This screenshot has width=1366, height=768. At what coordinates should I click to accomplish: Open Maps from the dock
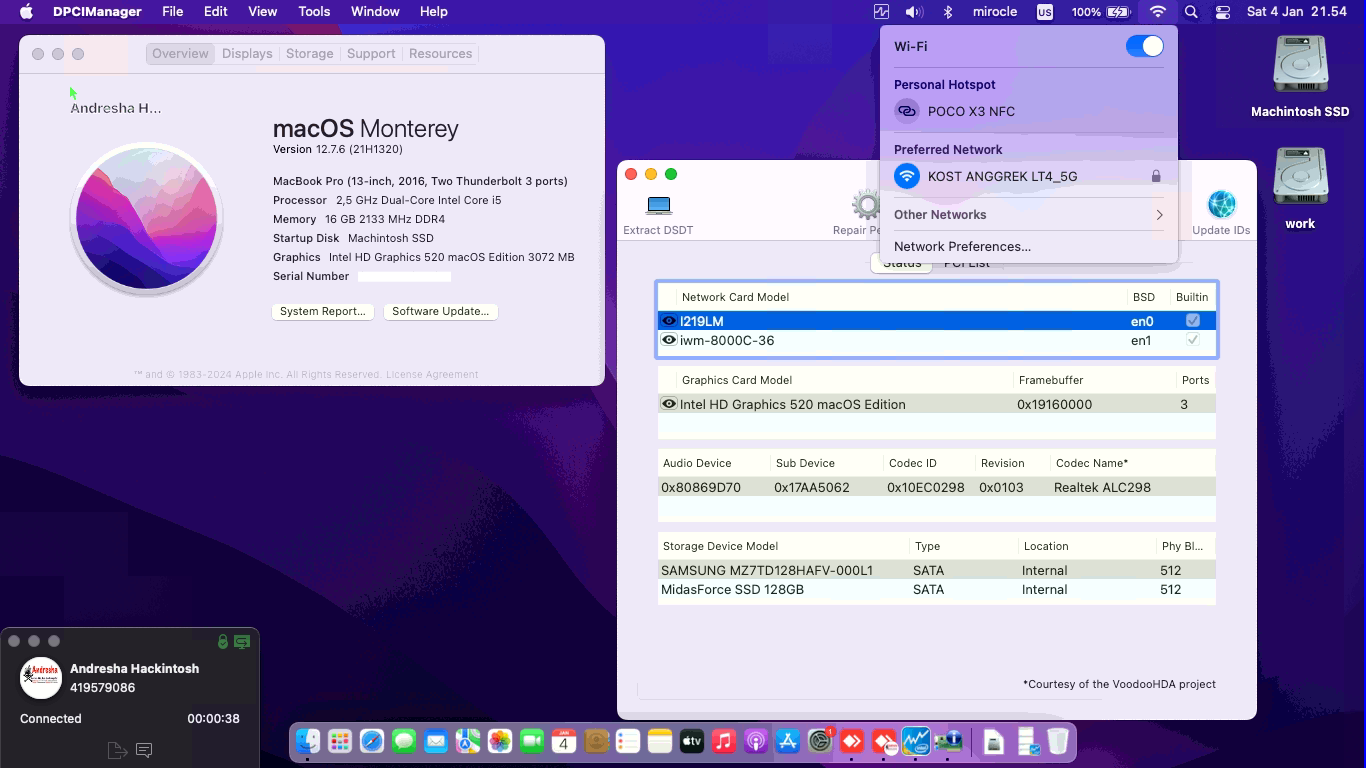[468, 741]
